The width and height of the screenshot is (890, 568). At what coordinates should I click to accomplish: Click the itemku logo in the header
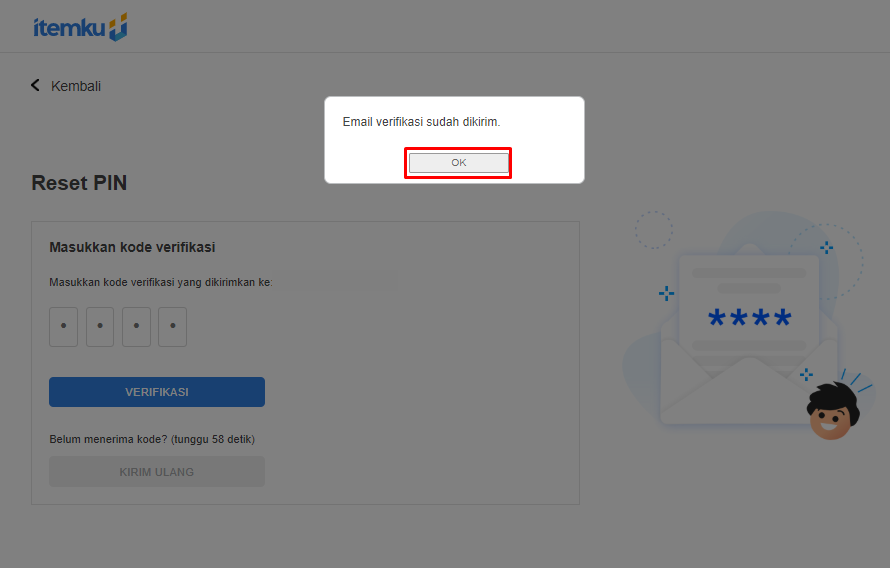click(x=80, y=27)
